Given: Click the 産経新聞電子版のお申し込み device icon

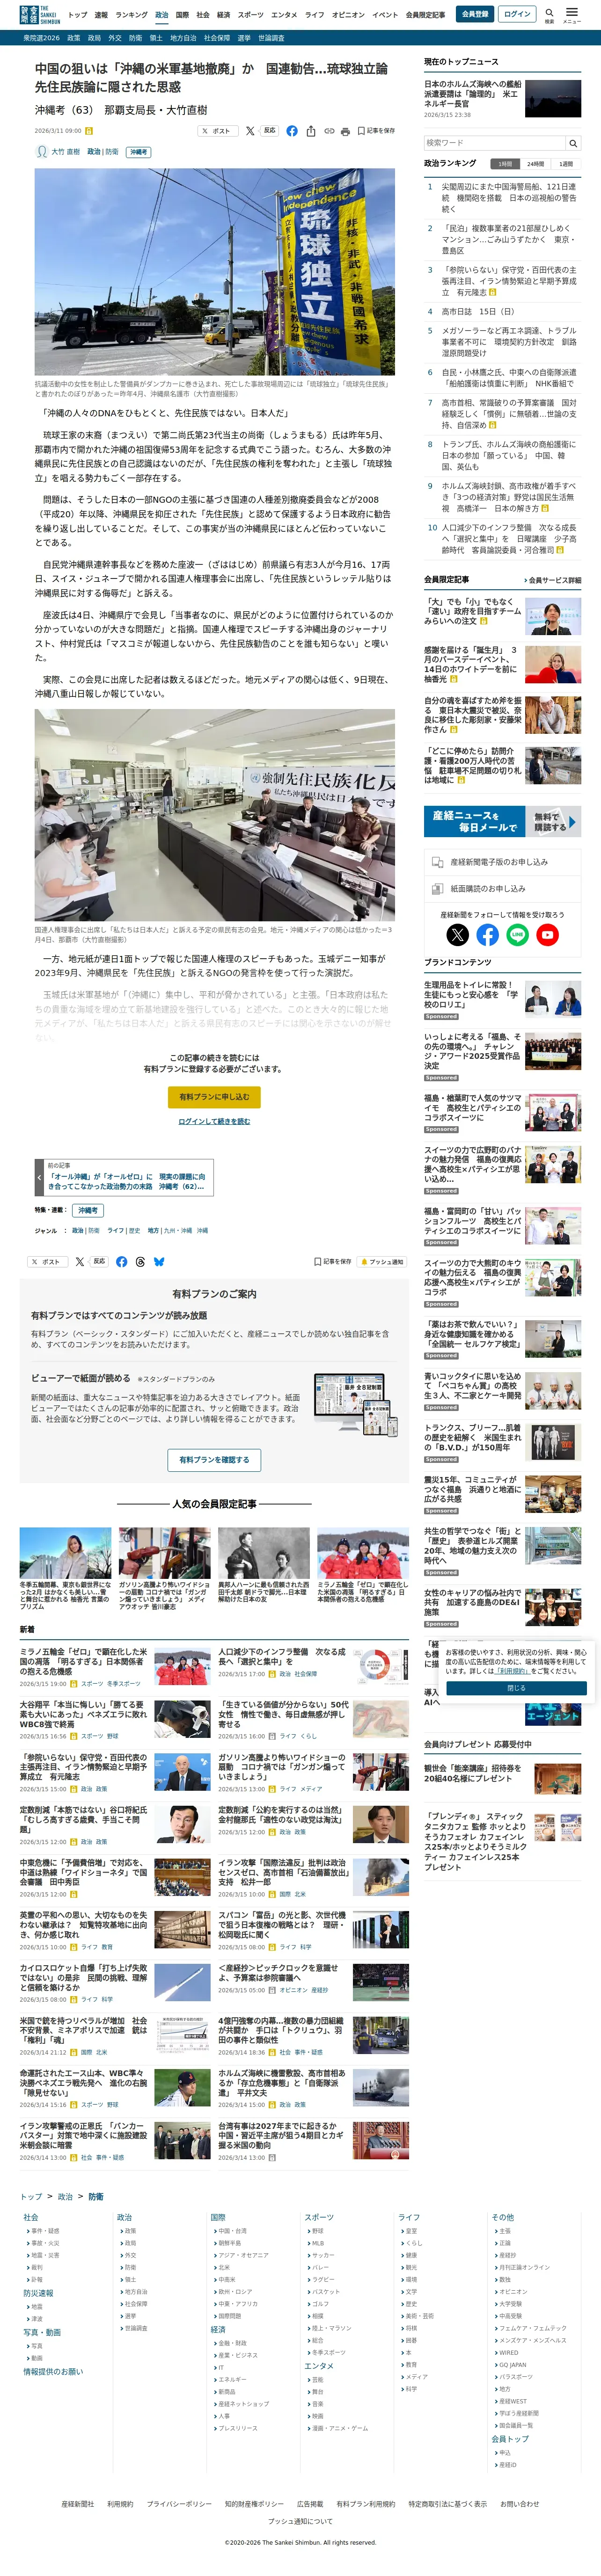Looking at the screenshot, I should [x=437, y=862].
